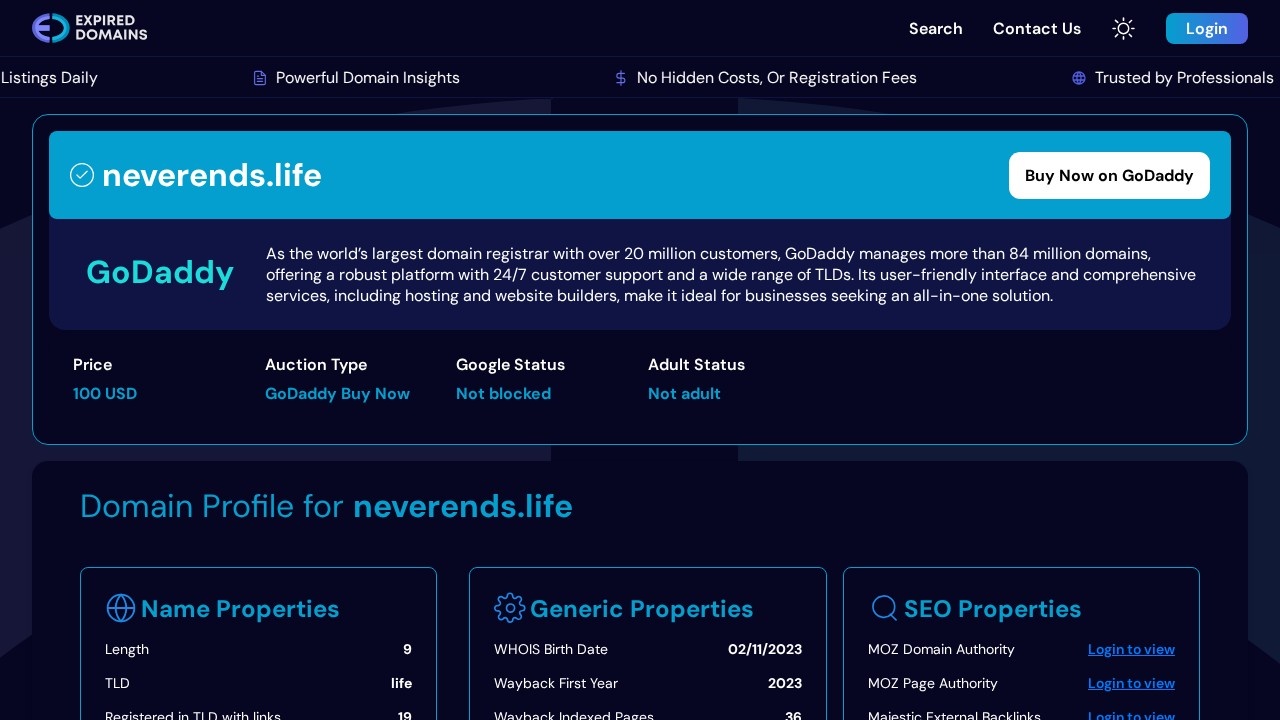This screenshot has width=1280, height=720.
Task: Click the GoDaddy registrar logo text
Action: coord(160,272)
